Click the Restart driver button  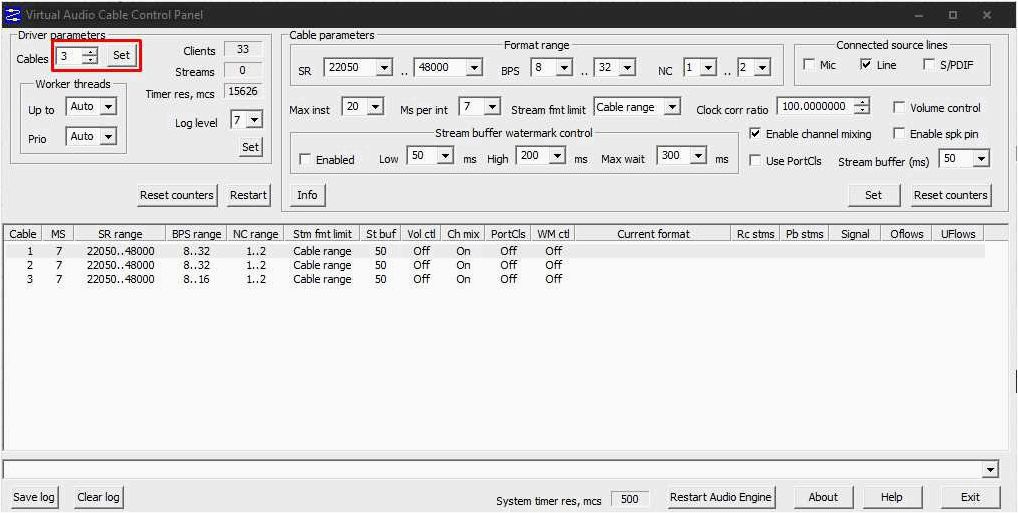248,195
